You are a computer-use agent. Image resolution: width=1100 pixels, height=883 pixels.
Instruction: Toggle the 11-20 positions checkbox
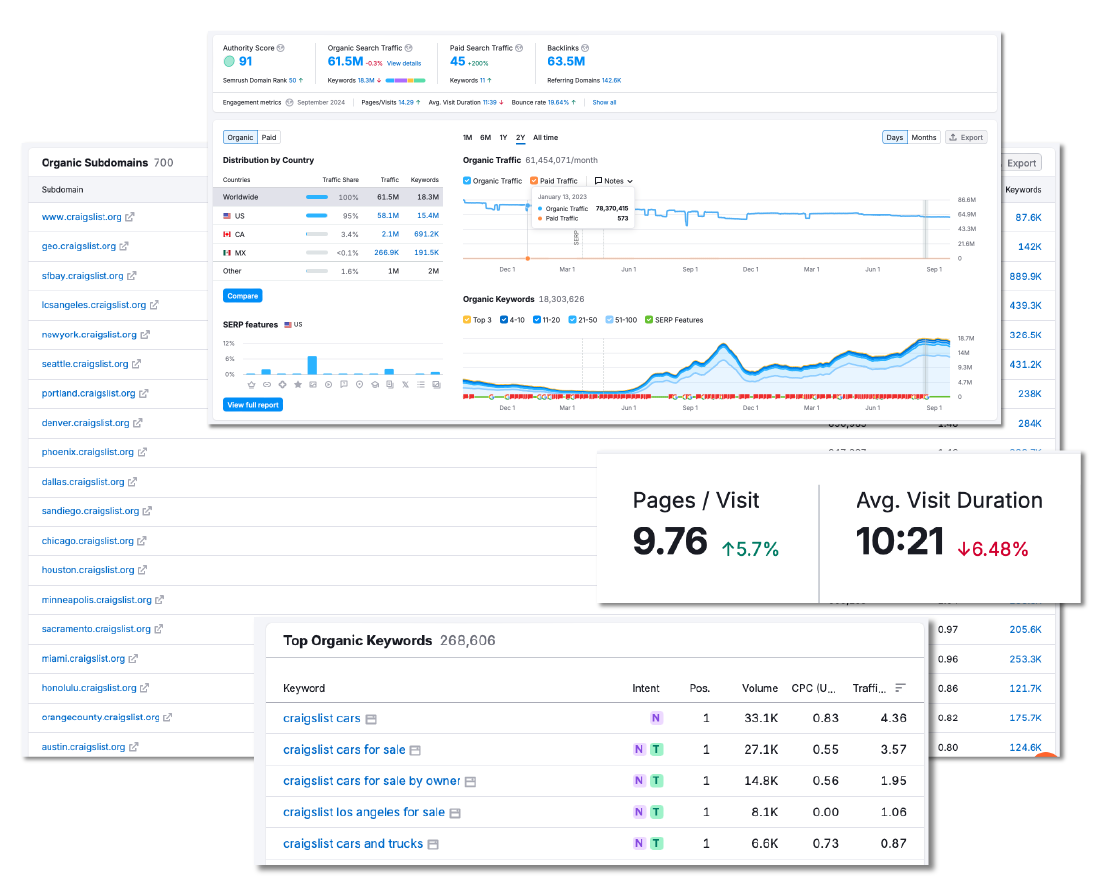tap(537, 320)
